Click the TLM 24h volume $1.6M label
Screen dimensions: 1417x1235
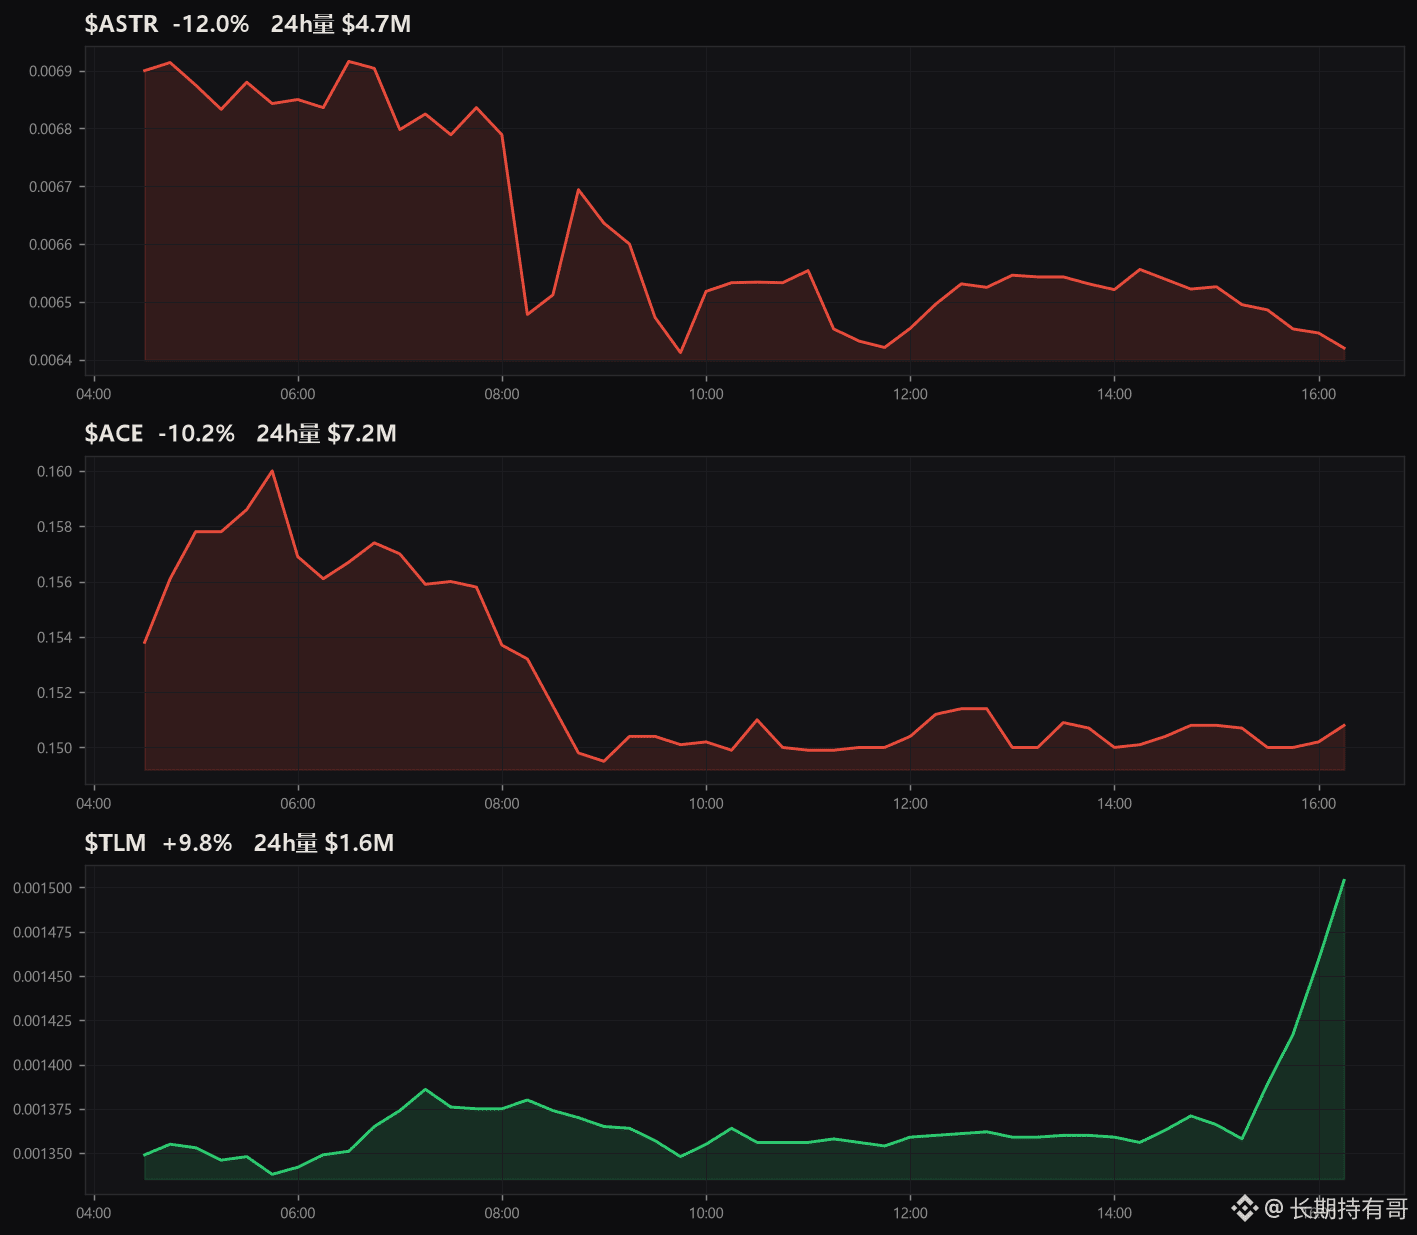coord(324,843)
